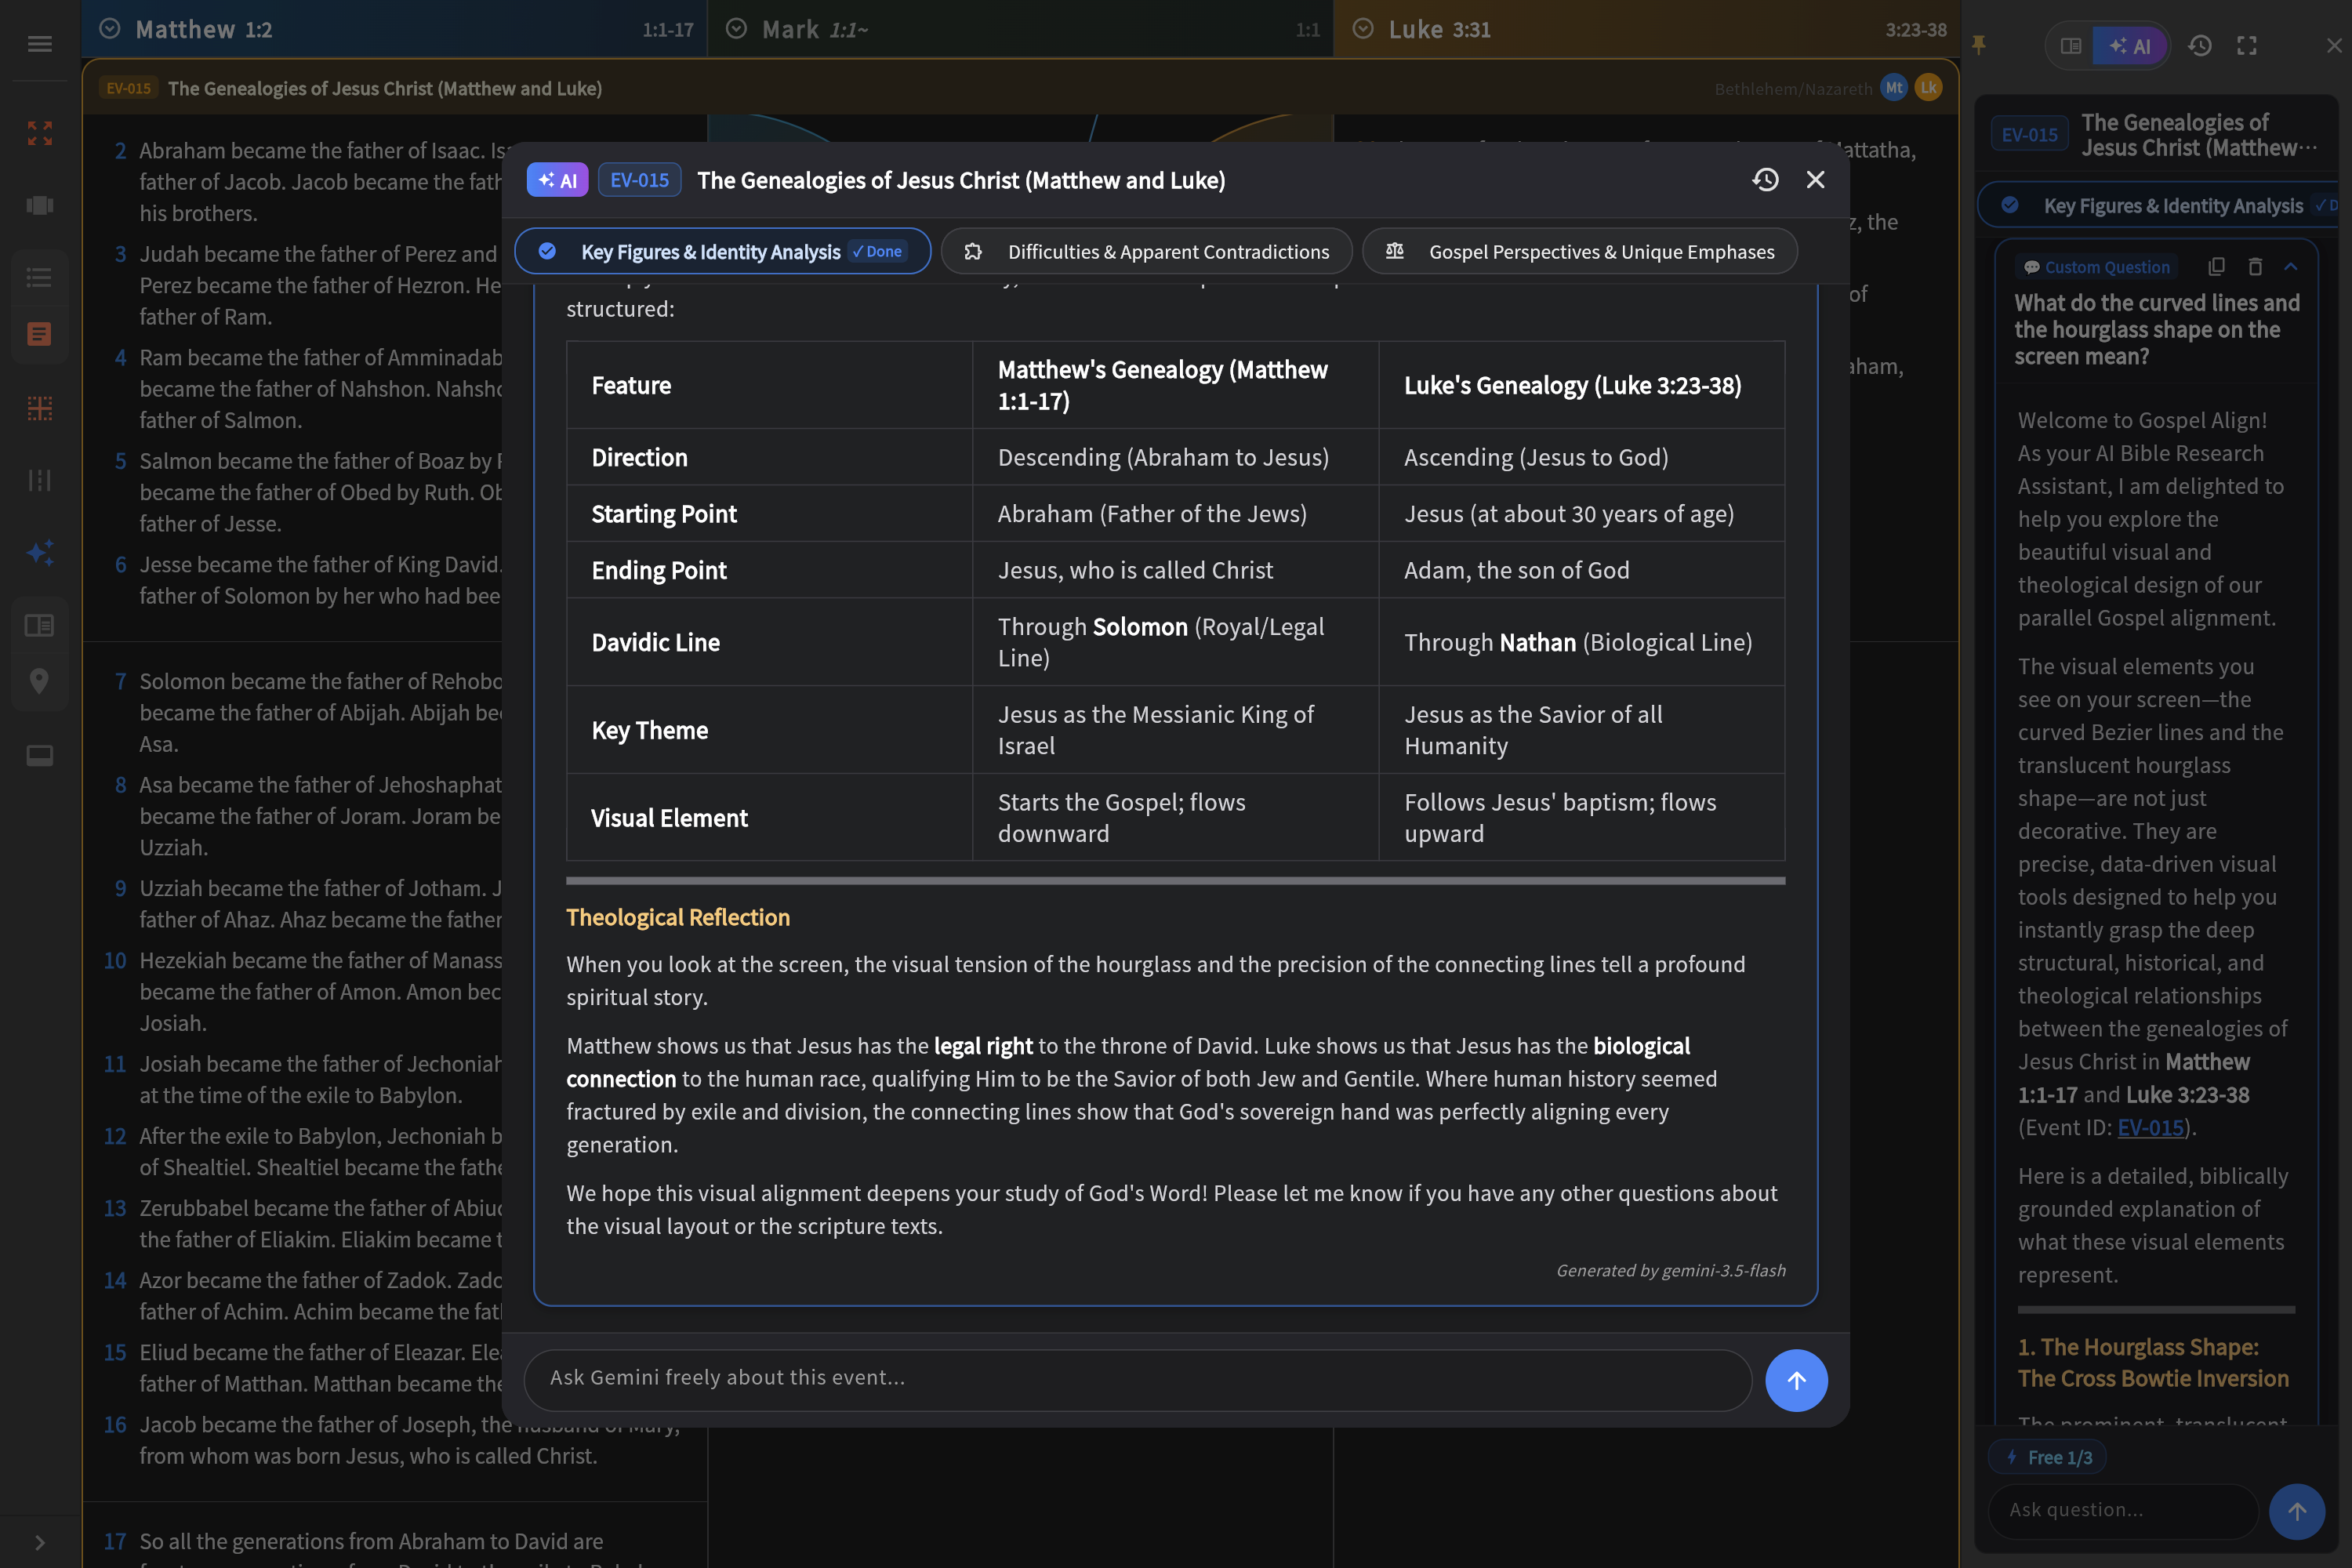Image resolution: width=2352 pixels, height=1568 pixels.
Task: Click the Theological Reflection heading
Action: [x=677, y=917]
